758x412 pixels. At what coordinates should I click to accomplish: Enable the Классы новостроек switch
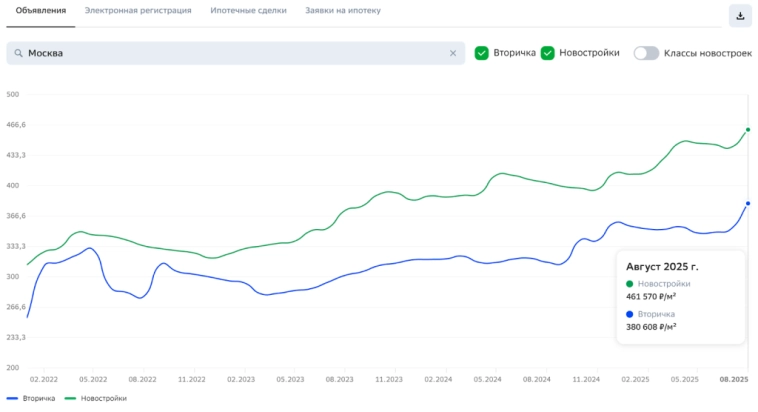pyautogui.click(x=646, y=53)
